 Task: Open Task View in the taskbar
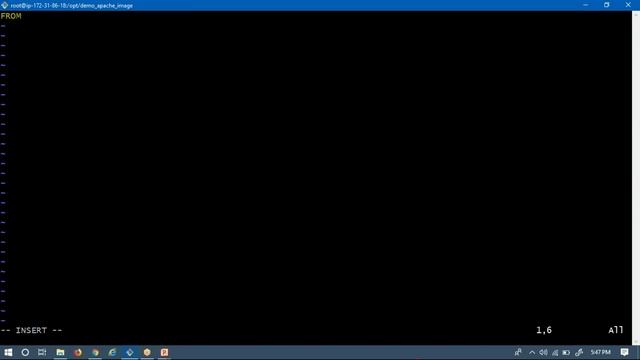click(42, 352)
